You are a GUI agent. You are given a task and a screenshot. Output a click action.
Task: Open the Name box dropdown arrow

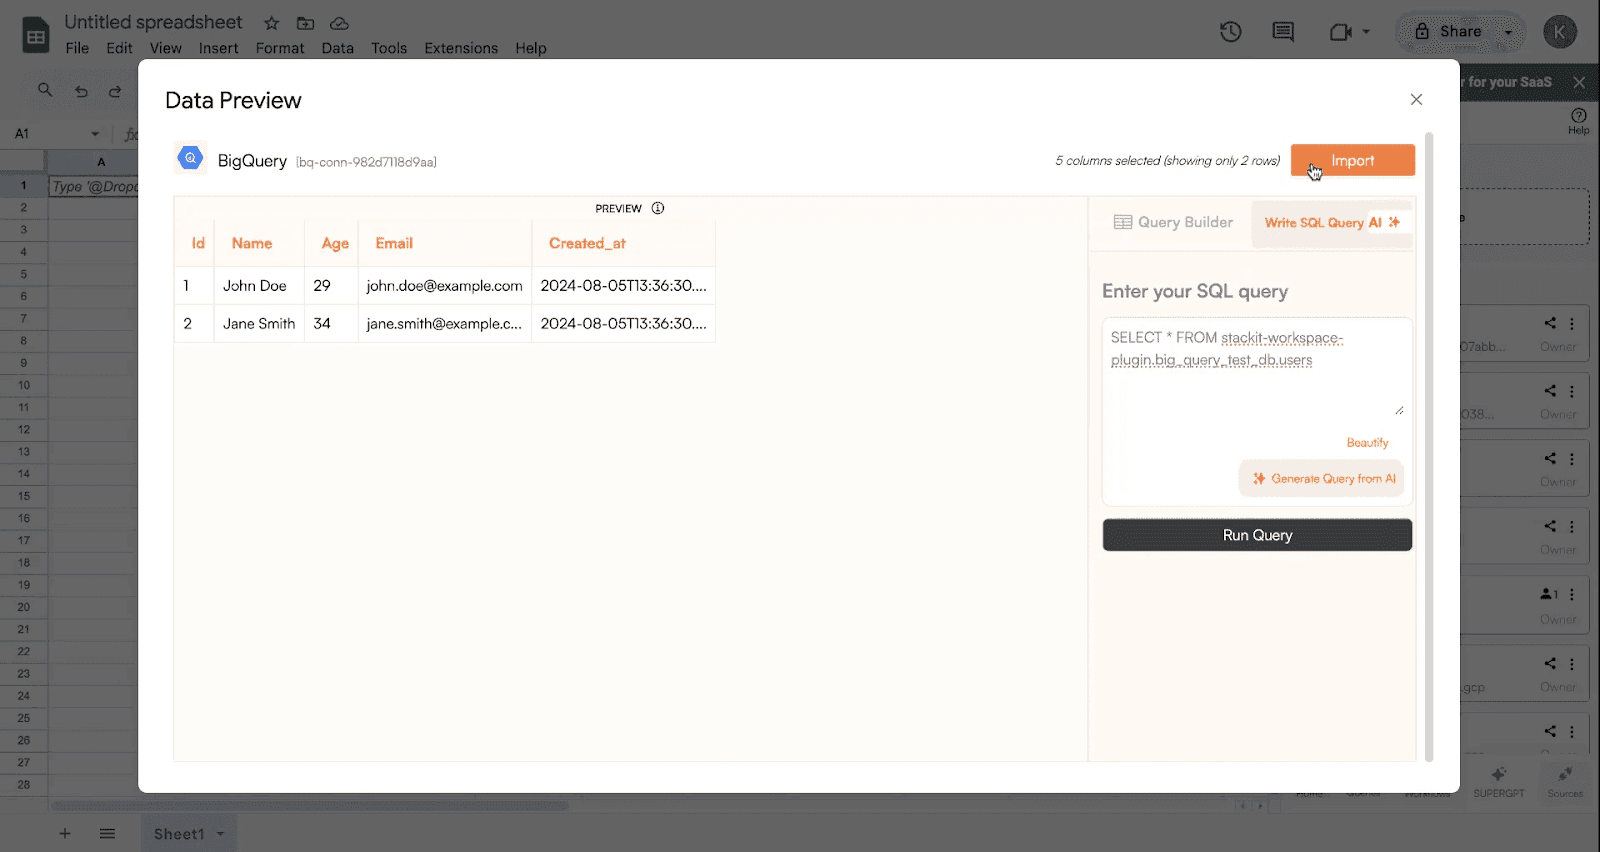coord(95,134)
